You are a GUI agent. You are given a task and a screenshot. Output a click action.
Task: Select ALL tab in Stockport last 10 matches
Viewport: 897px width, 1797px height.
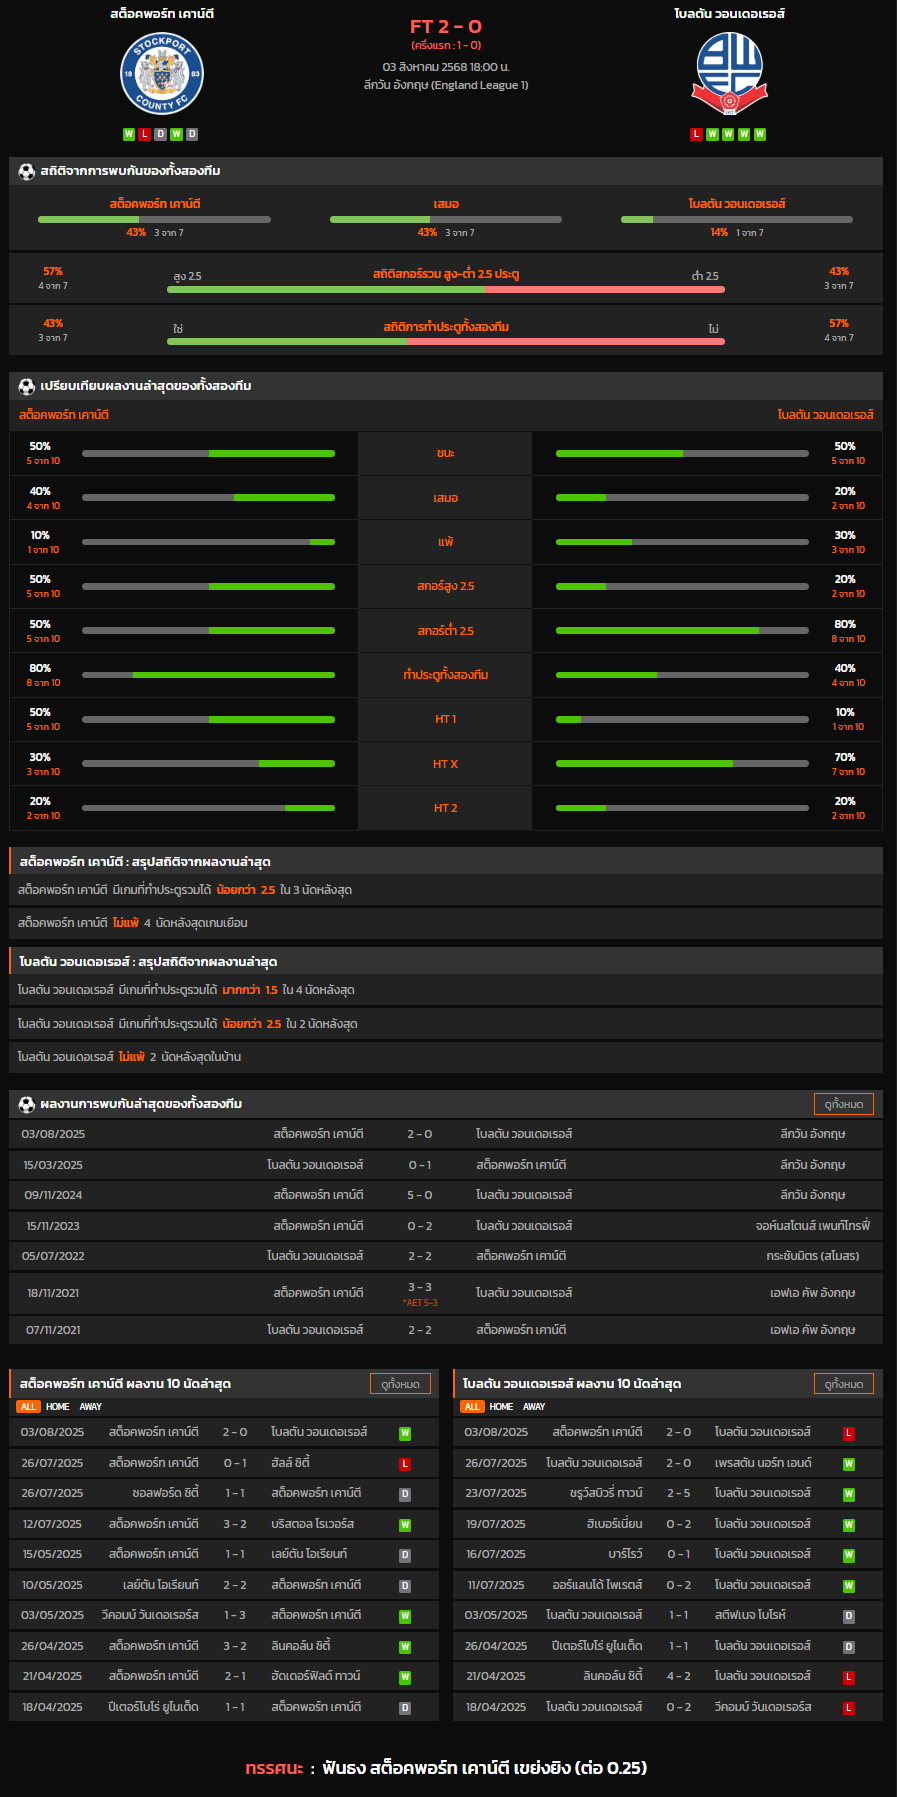tap(28, 1407)
